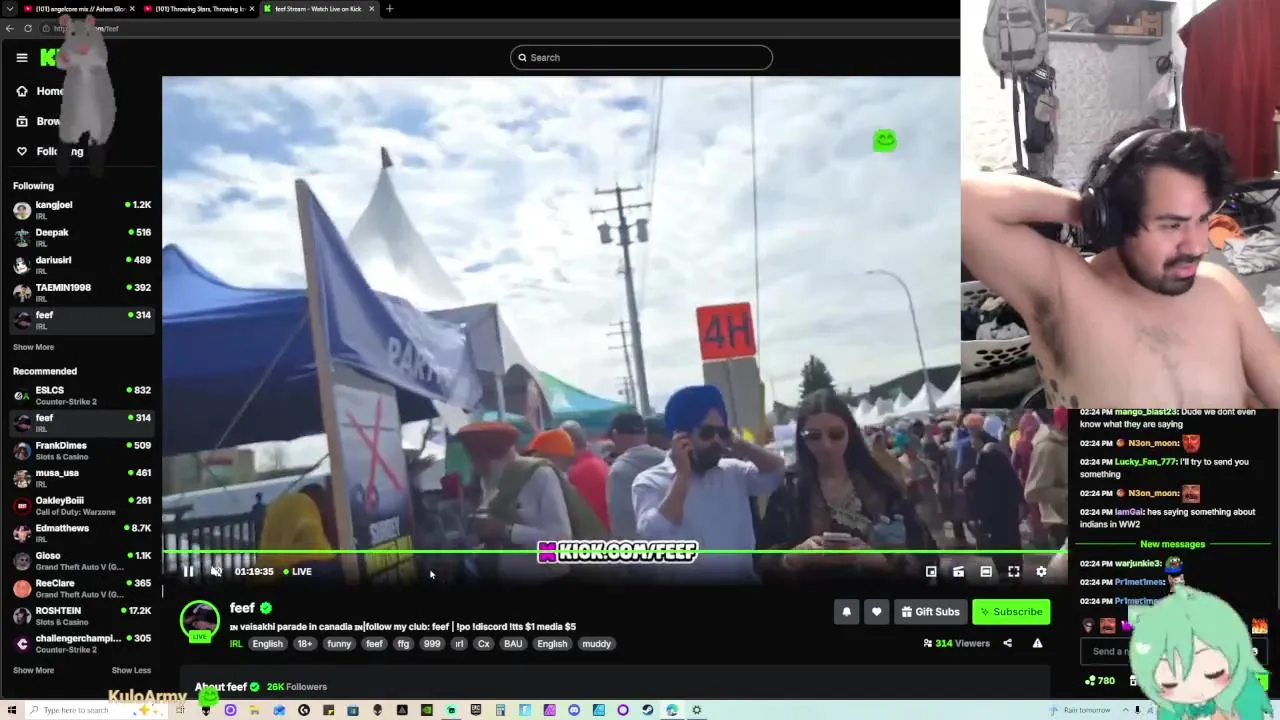Click the Browse icon in sidebar
Image resolution: width=1280 pixels, height=720 pixels.
click(22, 121)
